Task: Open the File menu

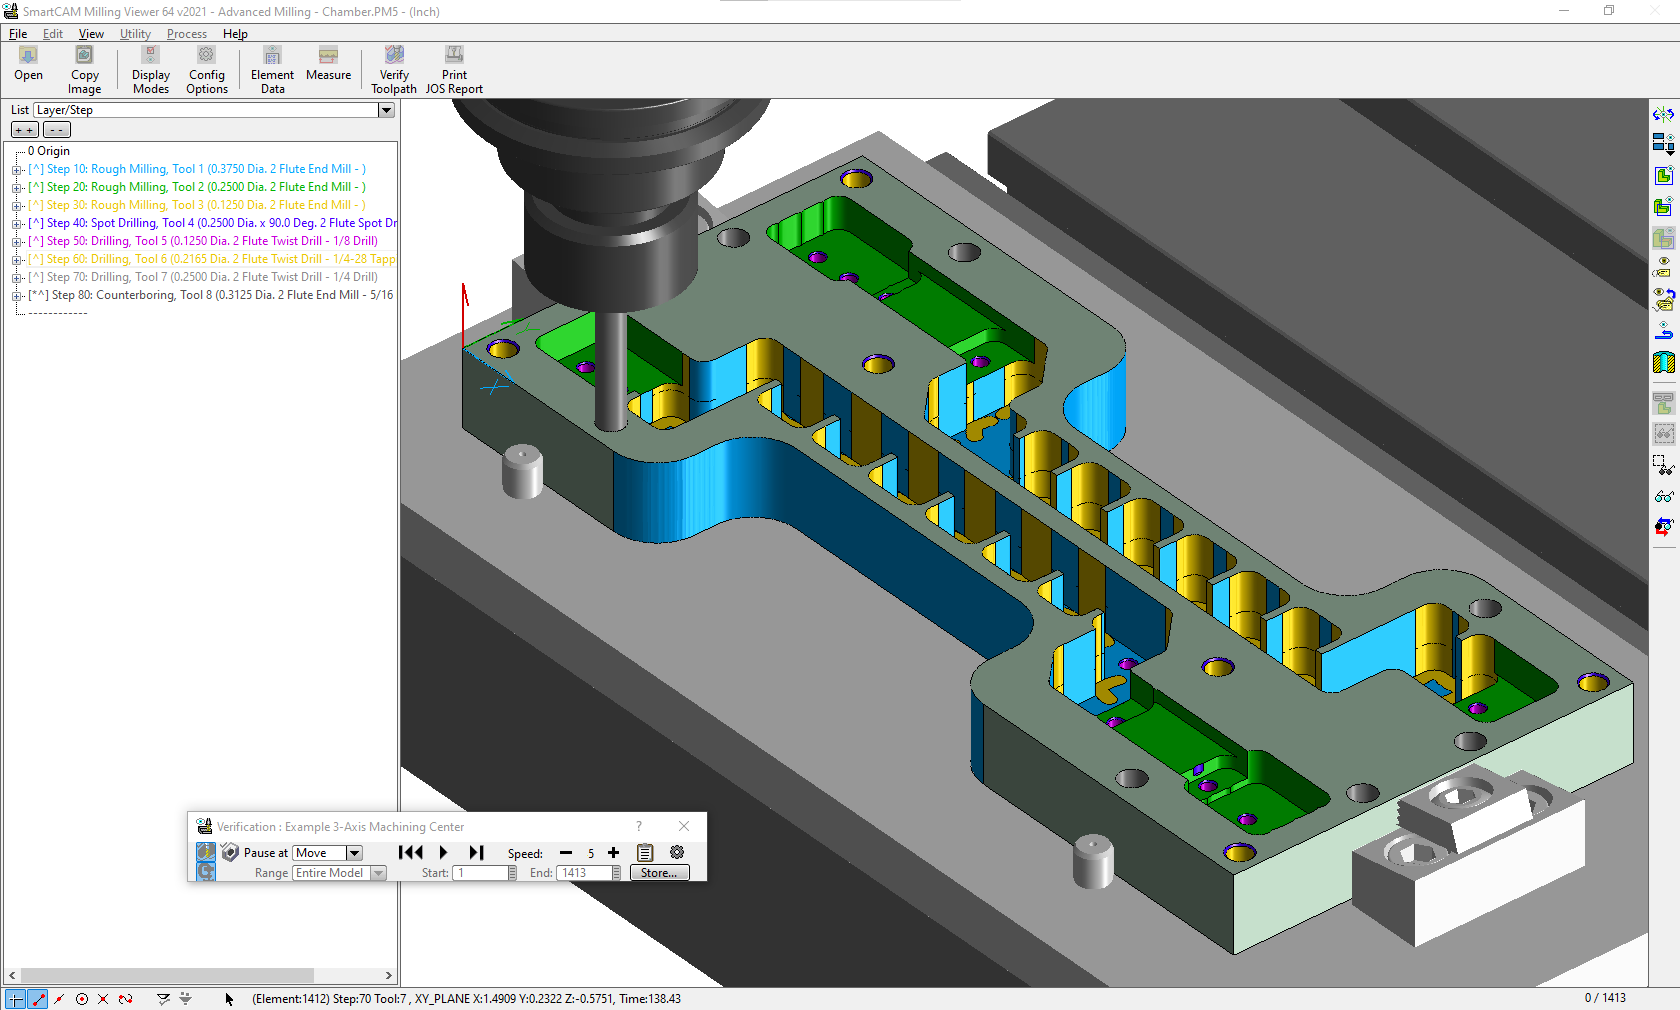Action: click(18, 34)
